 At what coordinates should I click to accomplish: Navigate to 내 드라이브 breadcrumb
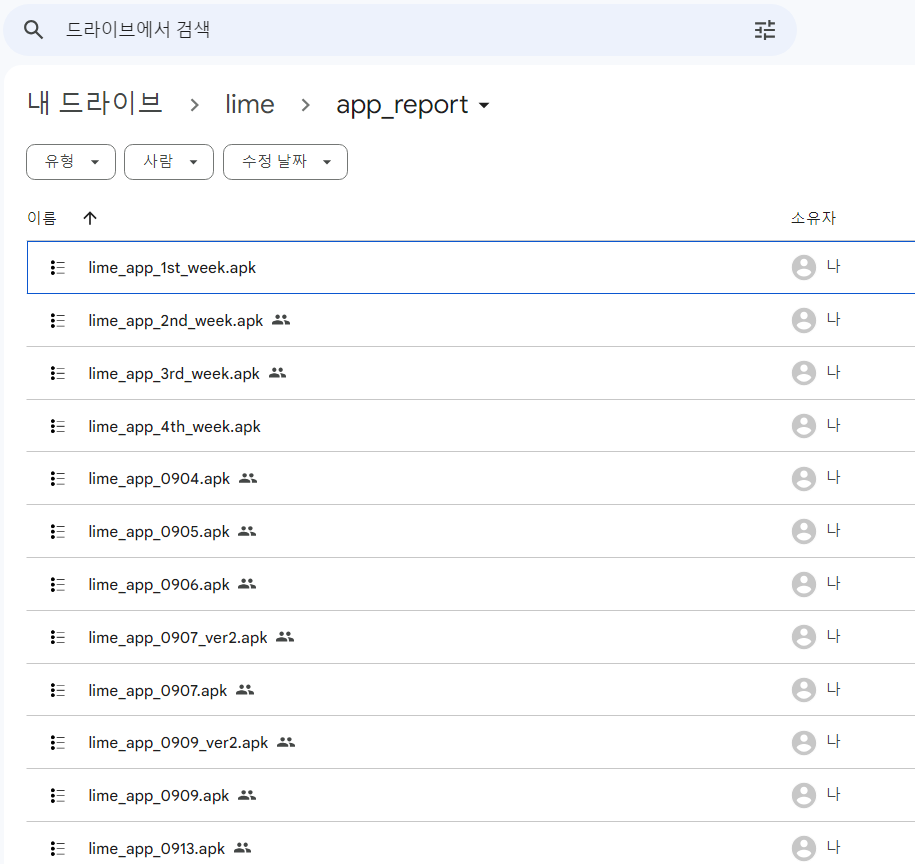pos(95,103)
